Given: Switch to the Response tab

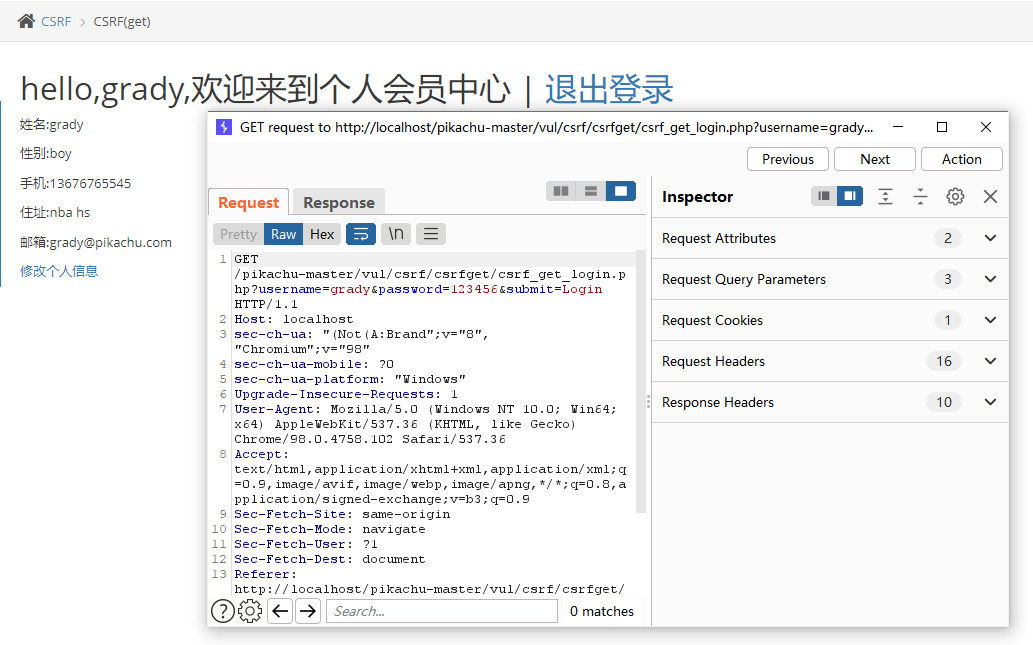Looking at the screenshot, I should pyautogui.click(x=339, y=203).
